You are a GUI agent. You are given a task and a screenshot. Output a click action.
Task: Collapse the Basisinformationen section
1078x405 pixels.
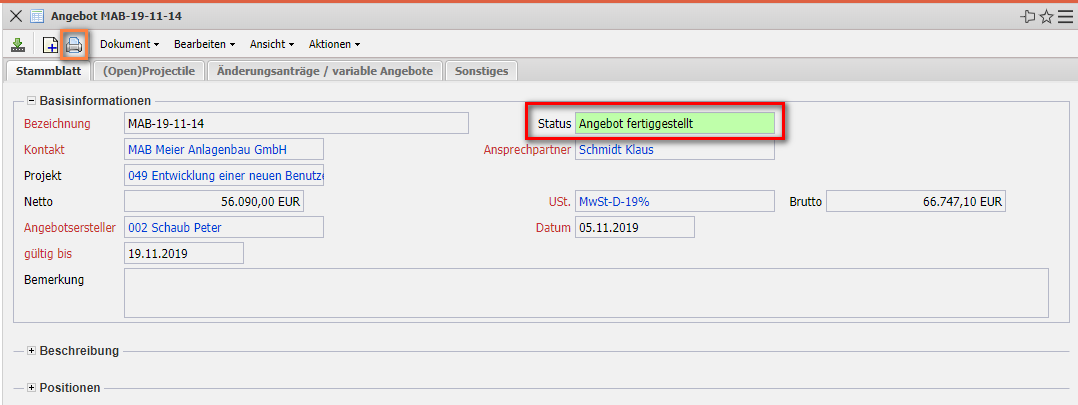[x=31, y=100]
